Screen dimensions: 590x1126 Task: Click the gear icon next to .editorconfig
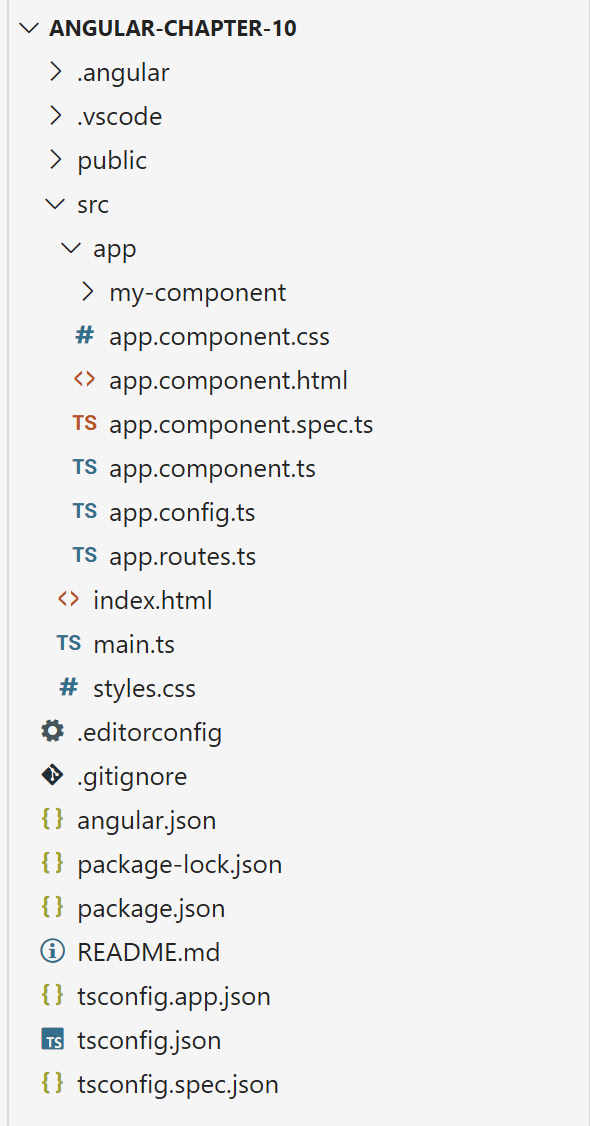coord(52,731)
